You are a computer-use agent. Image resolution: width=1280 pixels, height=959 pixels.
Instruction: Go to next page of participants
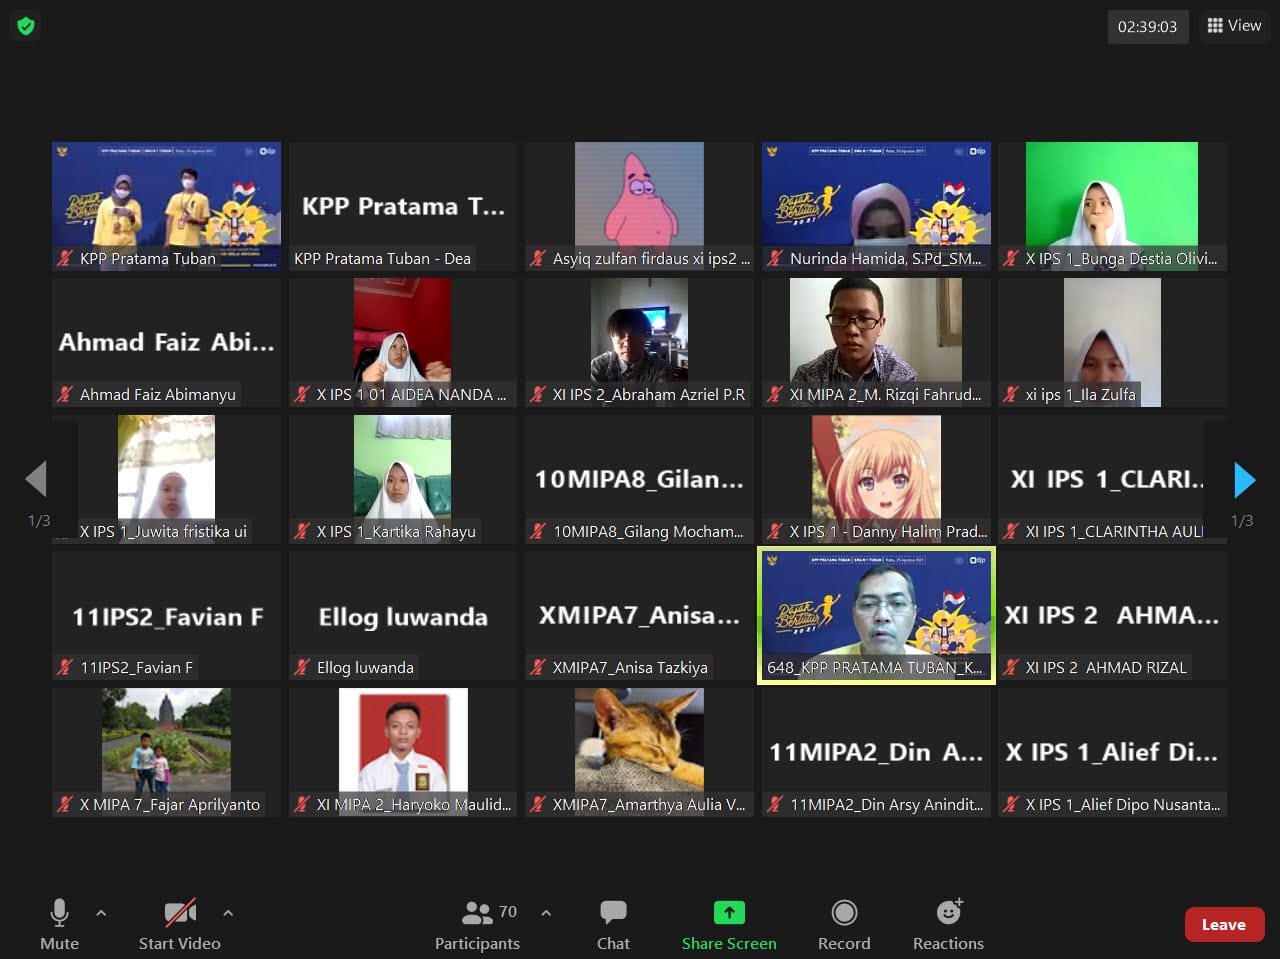point(1244,480)
